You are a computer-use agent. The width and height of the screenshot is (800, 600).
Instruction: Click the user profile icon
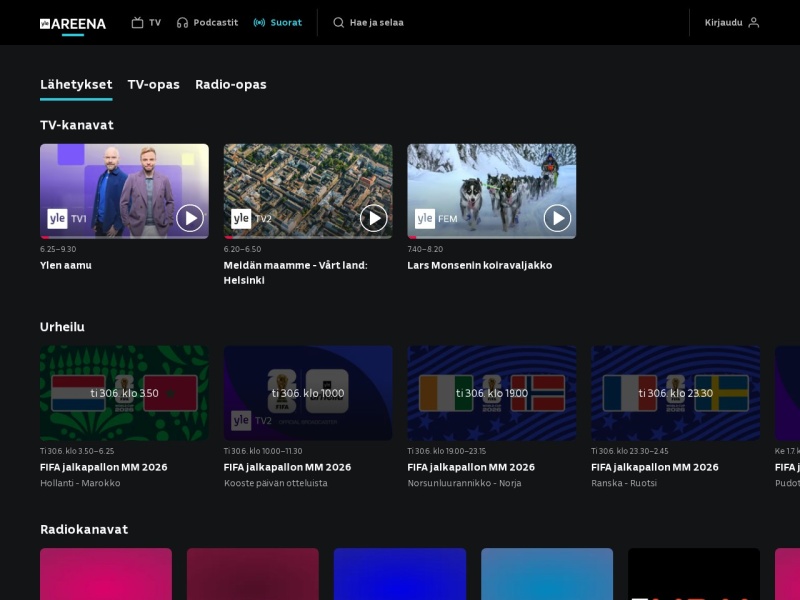tap(754, 22)
